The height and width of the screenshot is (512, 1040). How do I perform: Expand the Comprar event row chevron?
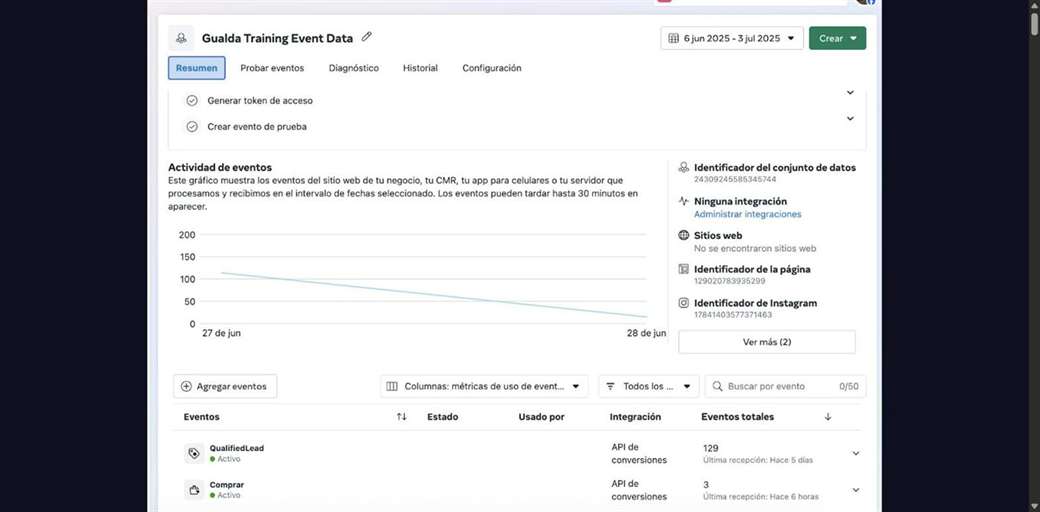coord(856,490)
